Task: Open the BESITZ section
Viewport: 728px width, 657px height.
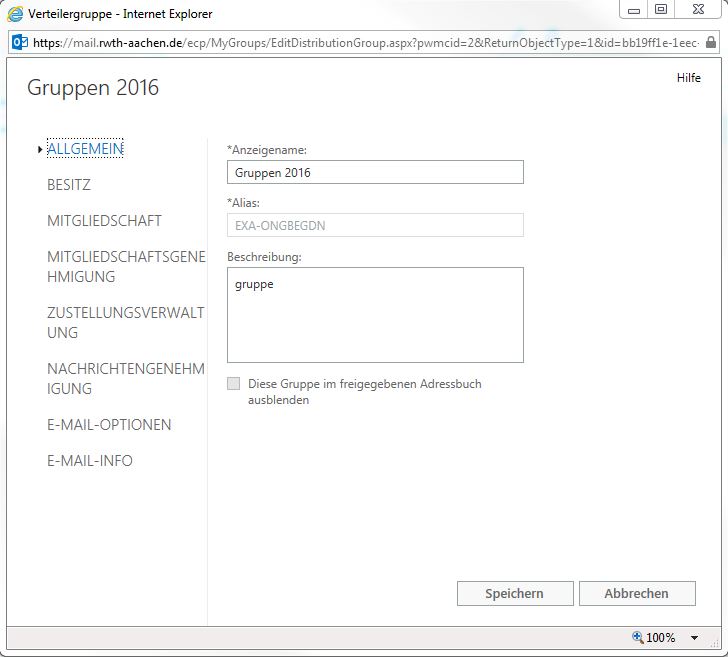Action: point(69,185)
